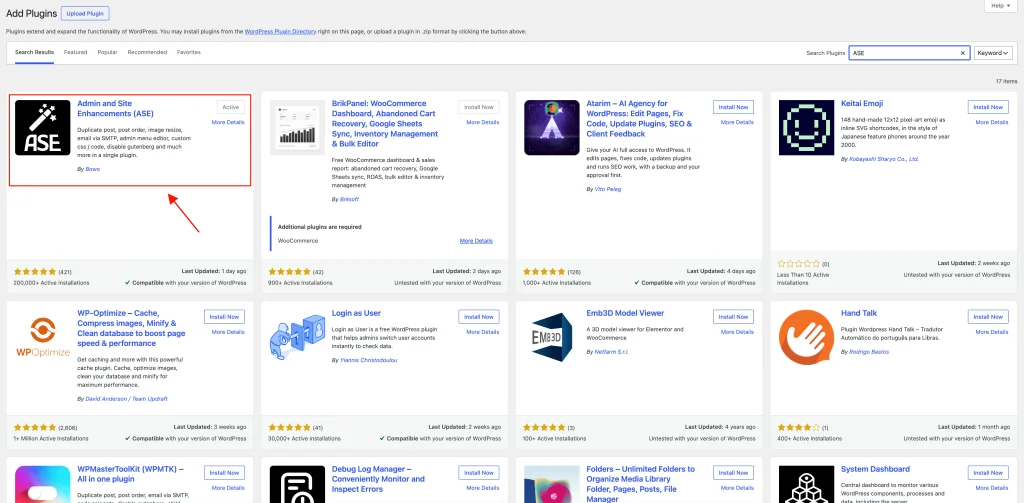Screen dimensions: 1024x503
Task: Open the Admin and Site Enhancements ASE icon
Action: [42, 127]
